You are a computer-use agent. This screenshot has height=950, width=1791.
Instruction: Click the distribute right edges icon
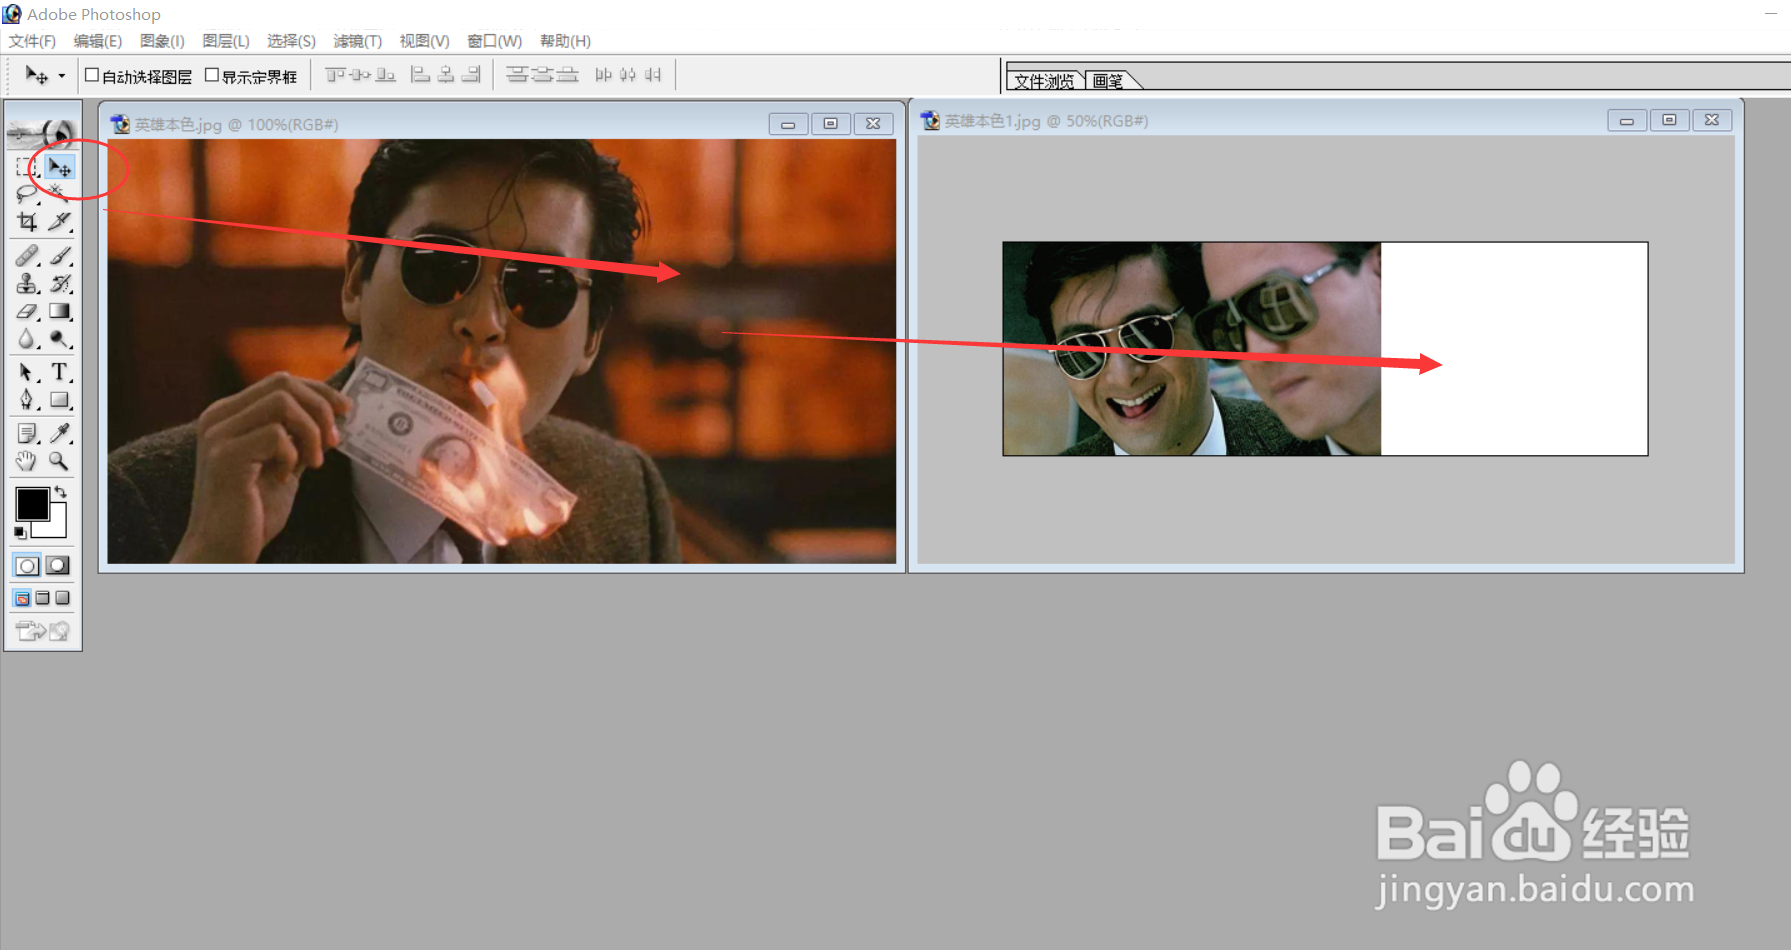pyautogui.click(x=653, y=75)
